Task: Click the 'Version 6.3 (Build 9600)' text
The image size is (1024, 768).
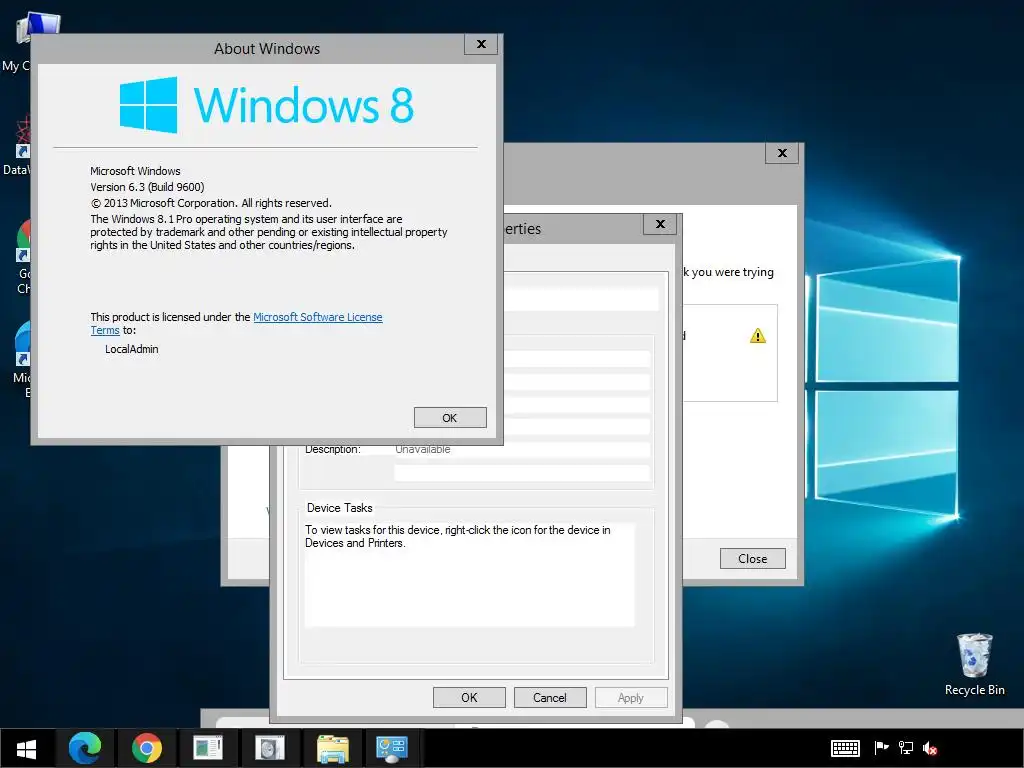Action: (x=147, y=187)
